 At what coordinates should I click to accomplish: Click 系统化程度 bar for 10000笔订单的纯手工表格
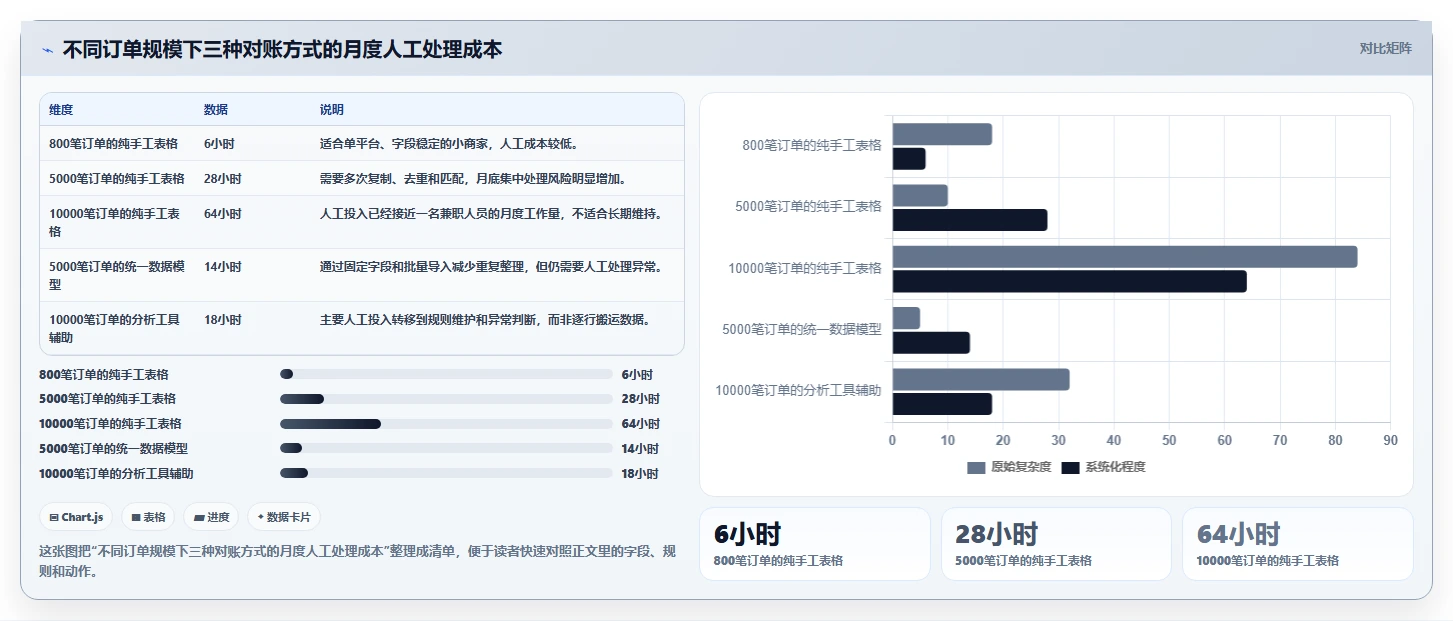1070,282
